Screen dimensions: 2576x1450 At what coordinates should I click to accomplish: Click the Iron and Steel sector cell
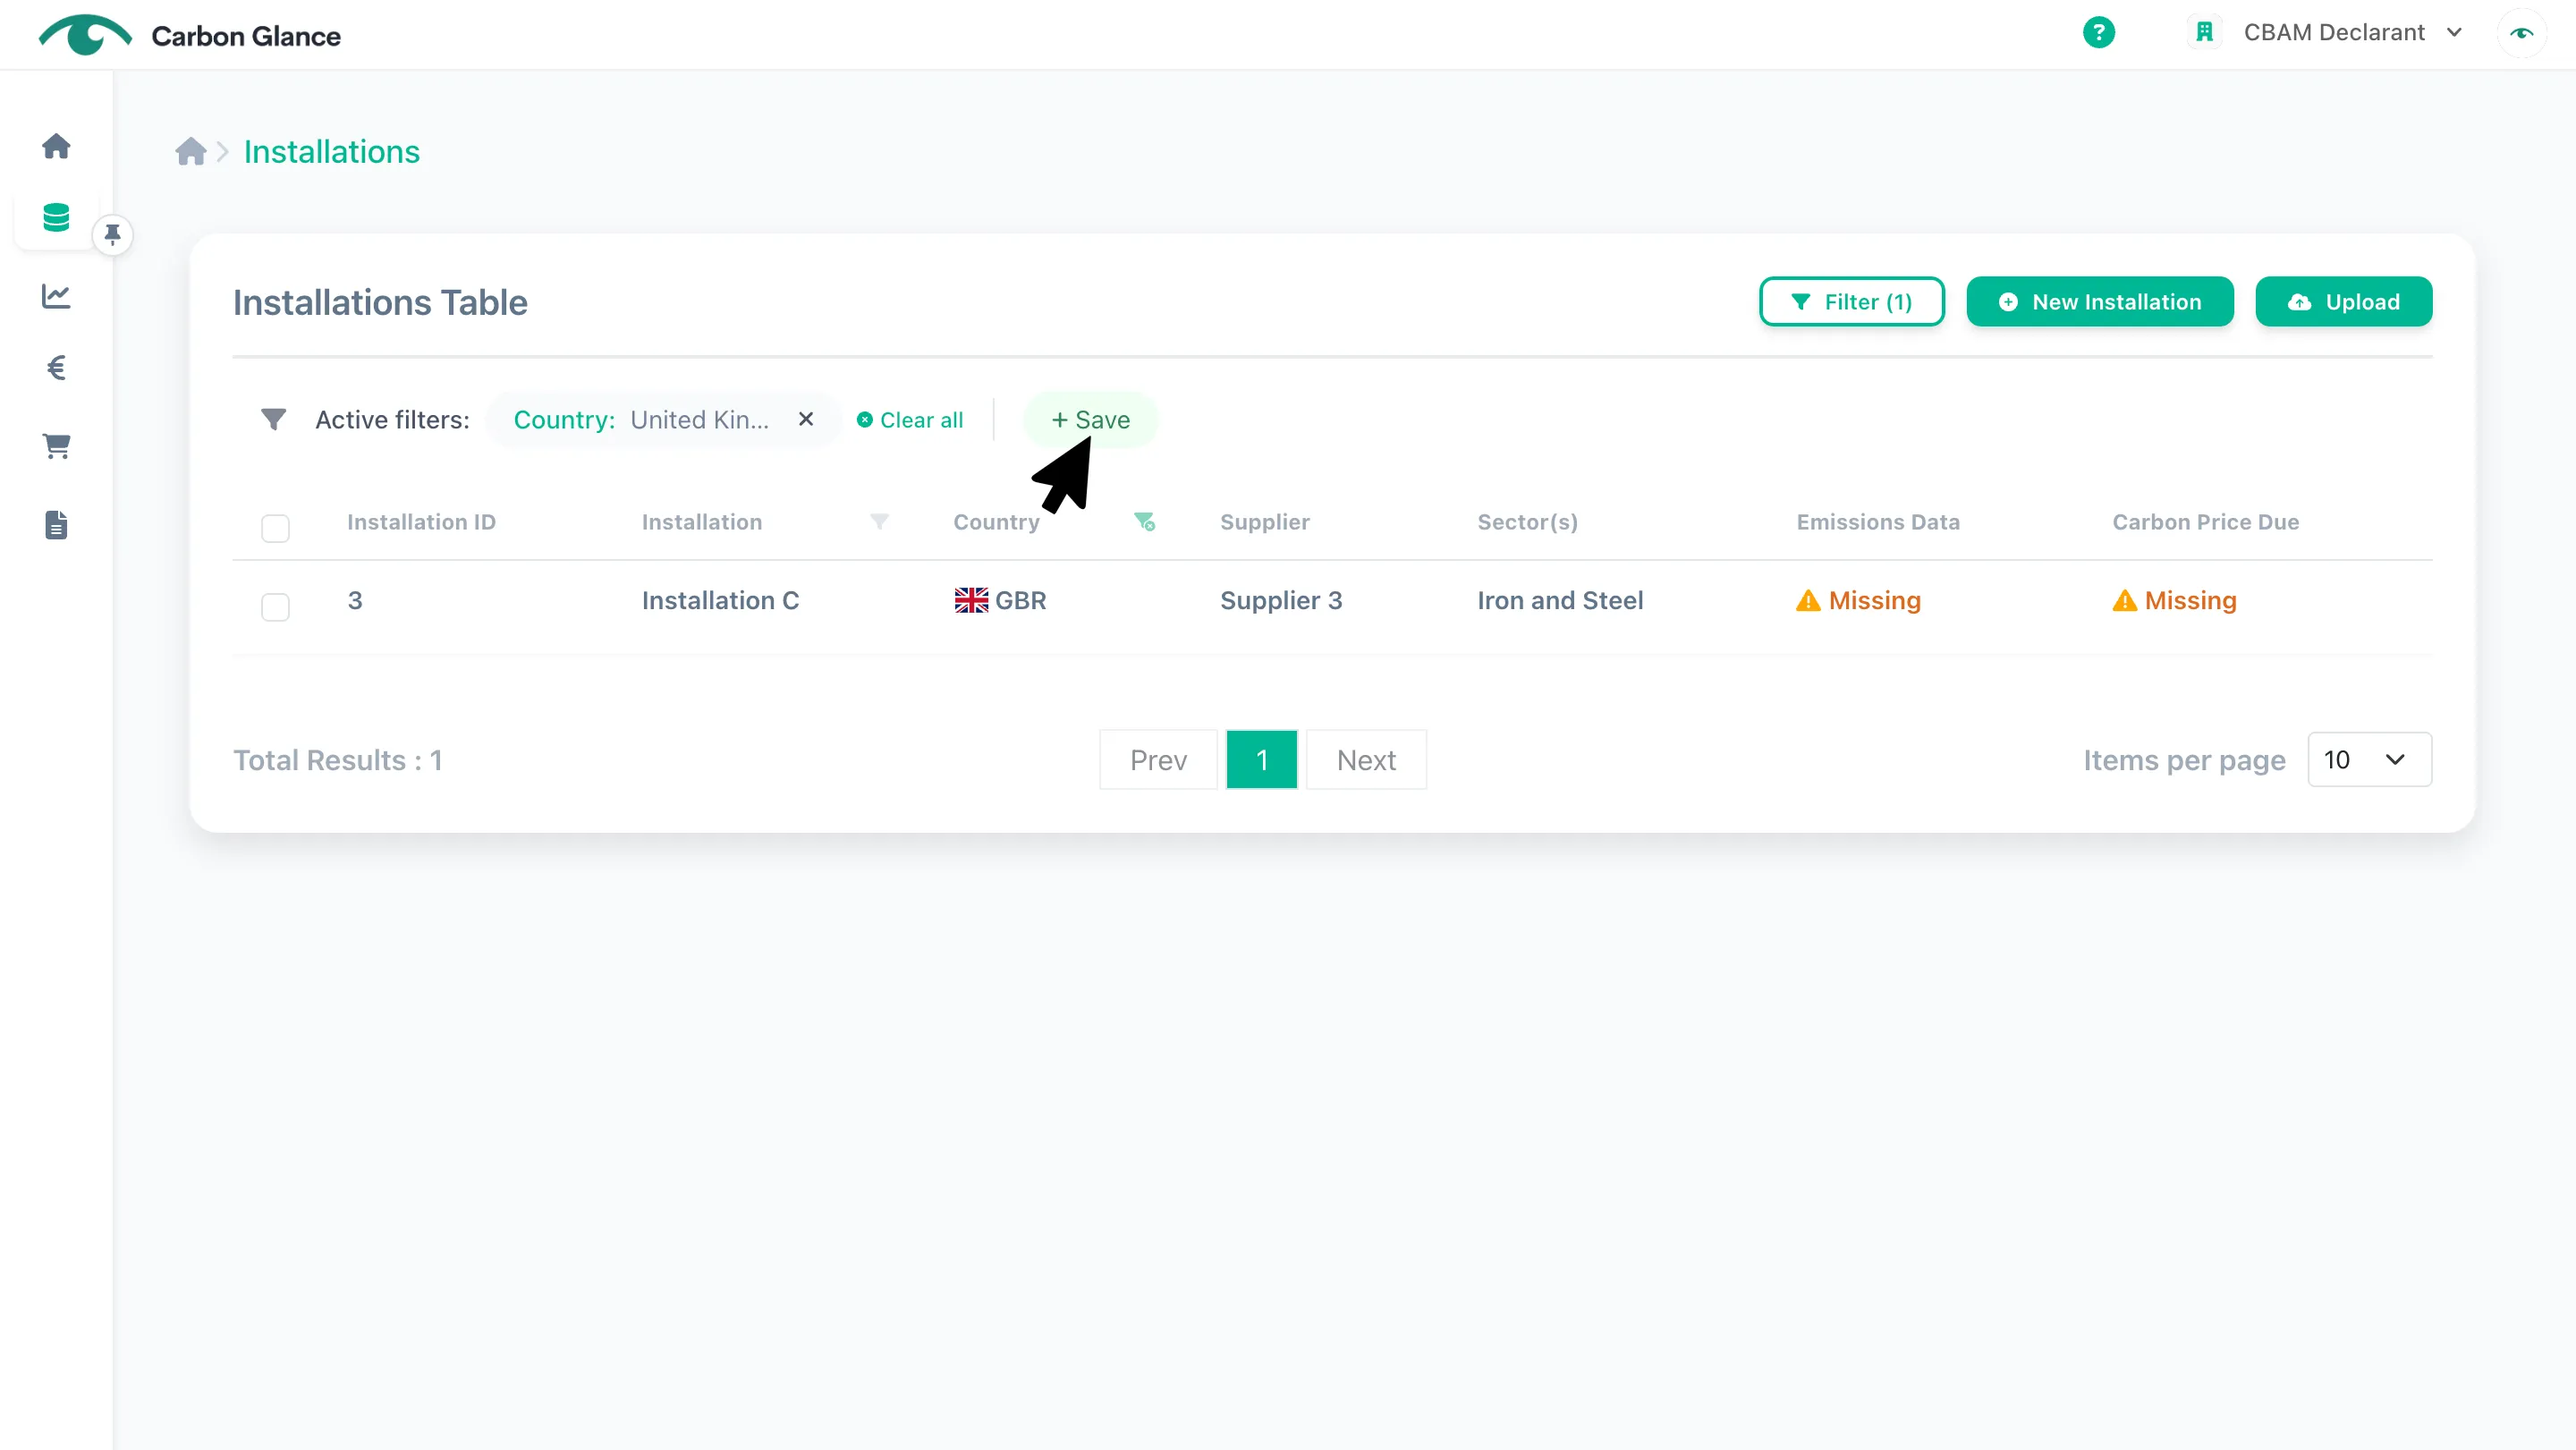[x=1560, y=600]
